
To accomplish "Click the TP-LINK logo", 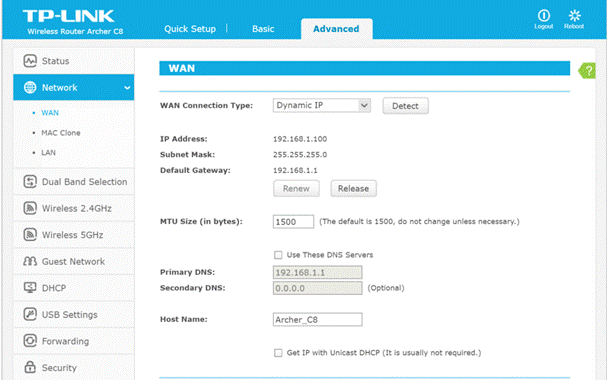I will click(69, 16).
